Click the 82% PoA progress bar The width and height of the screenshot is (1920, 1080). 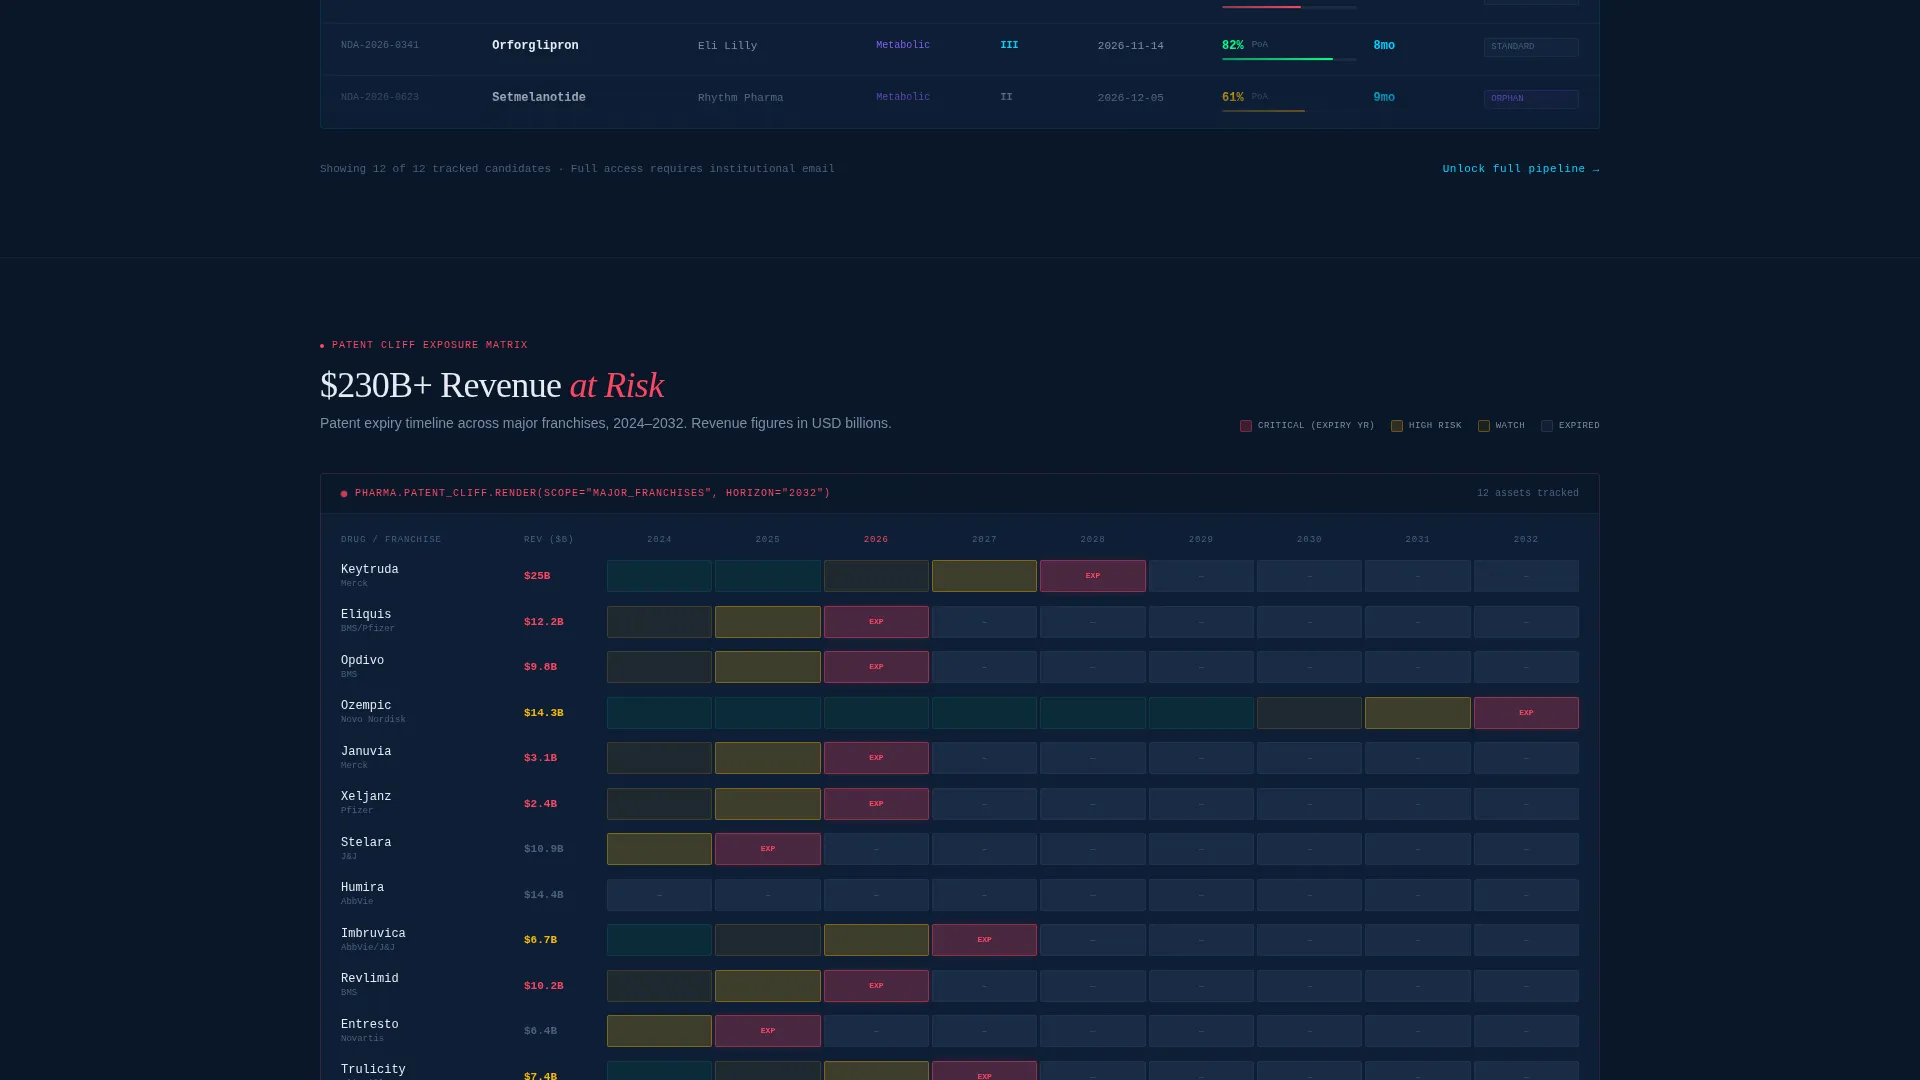click(1289, 59)
